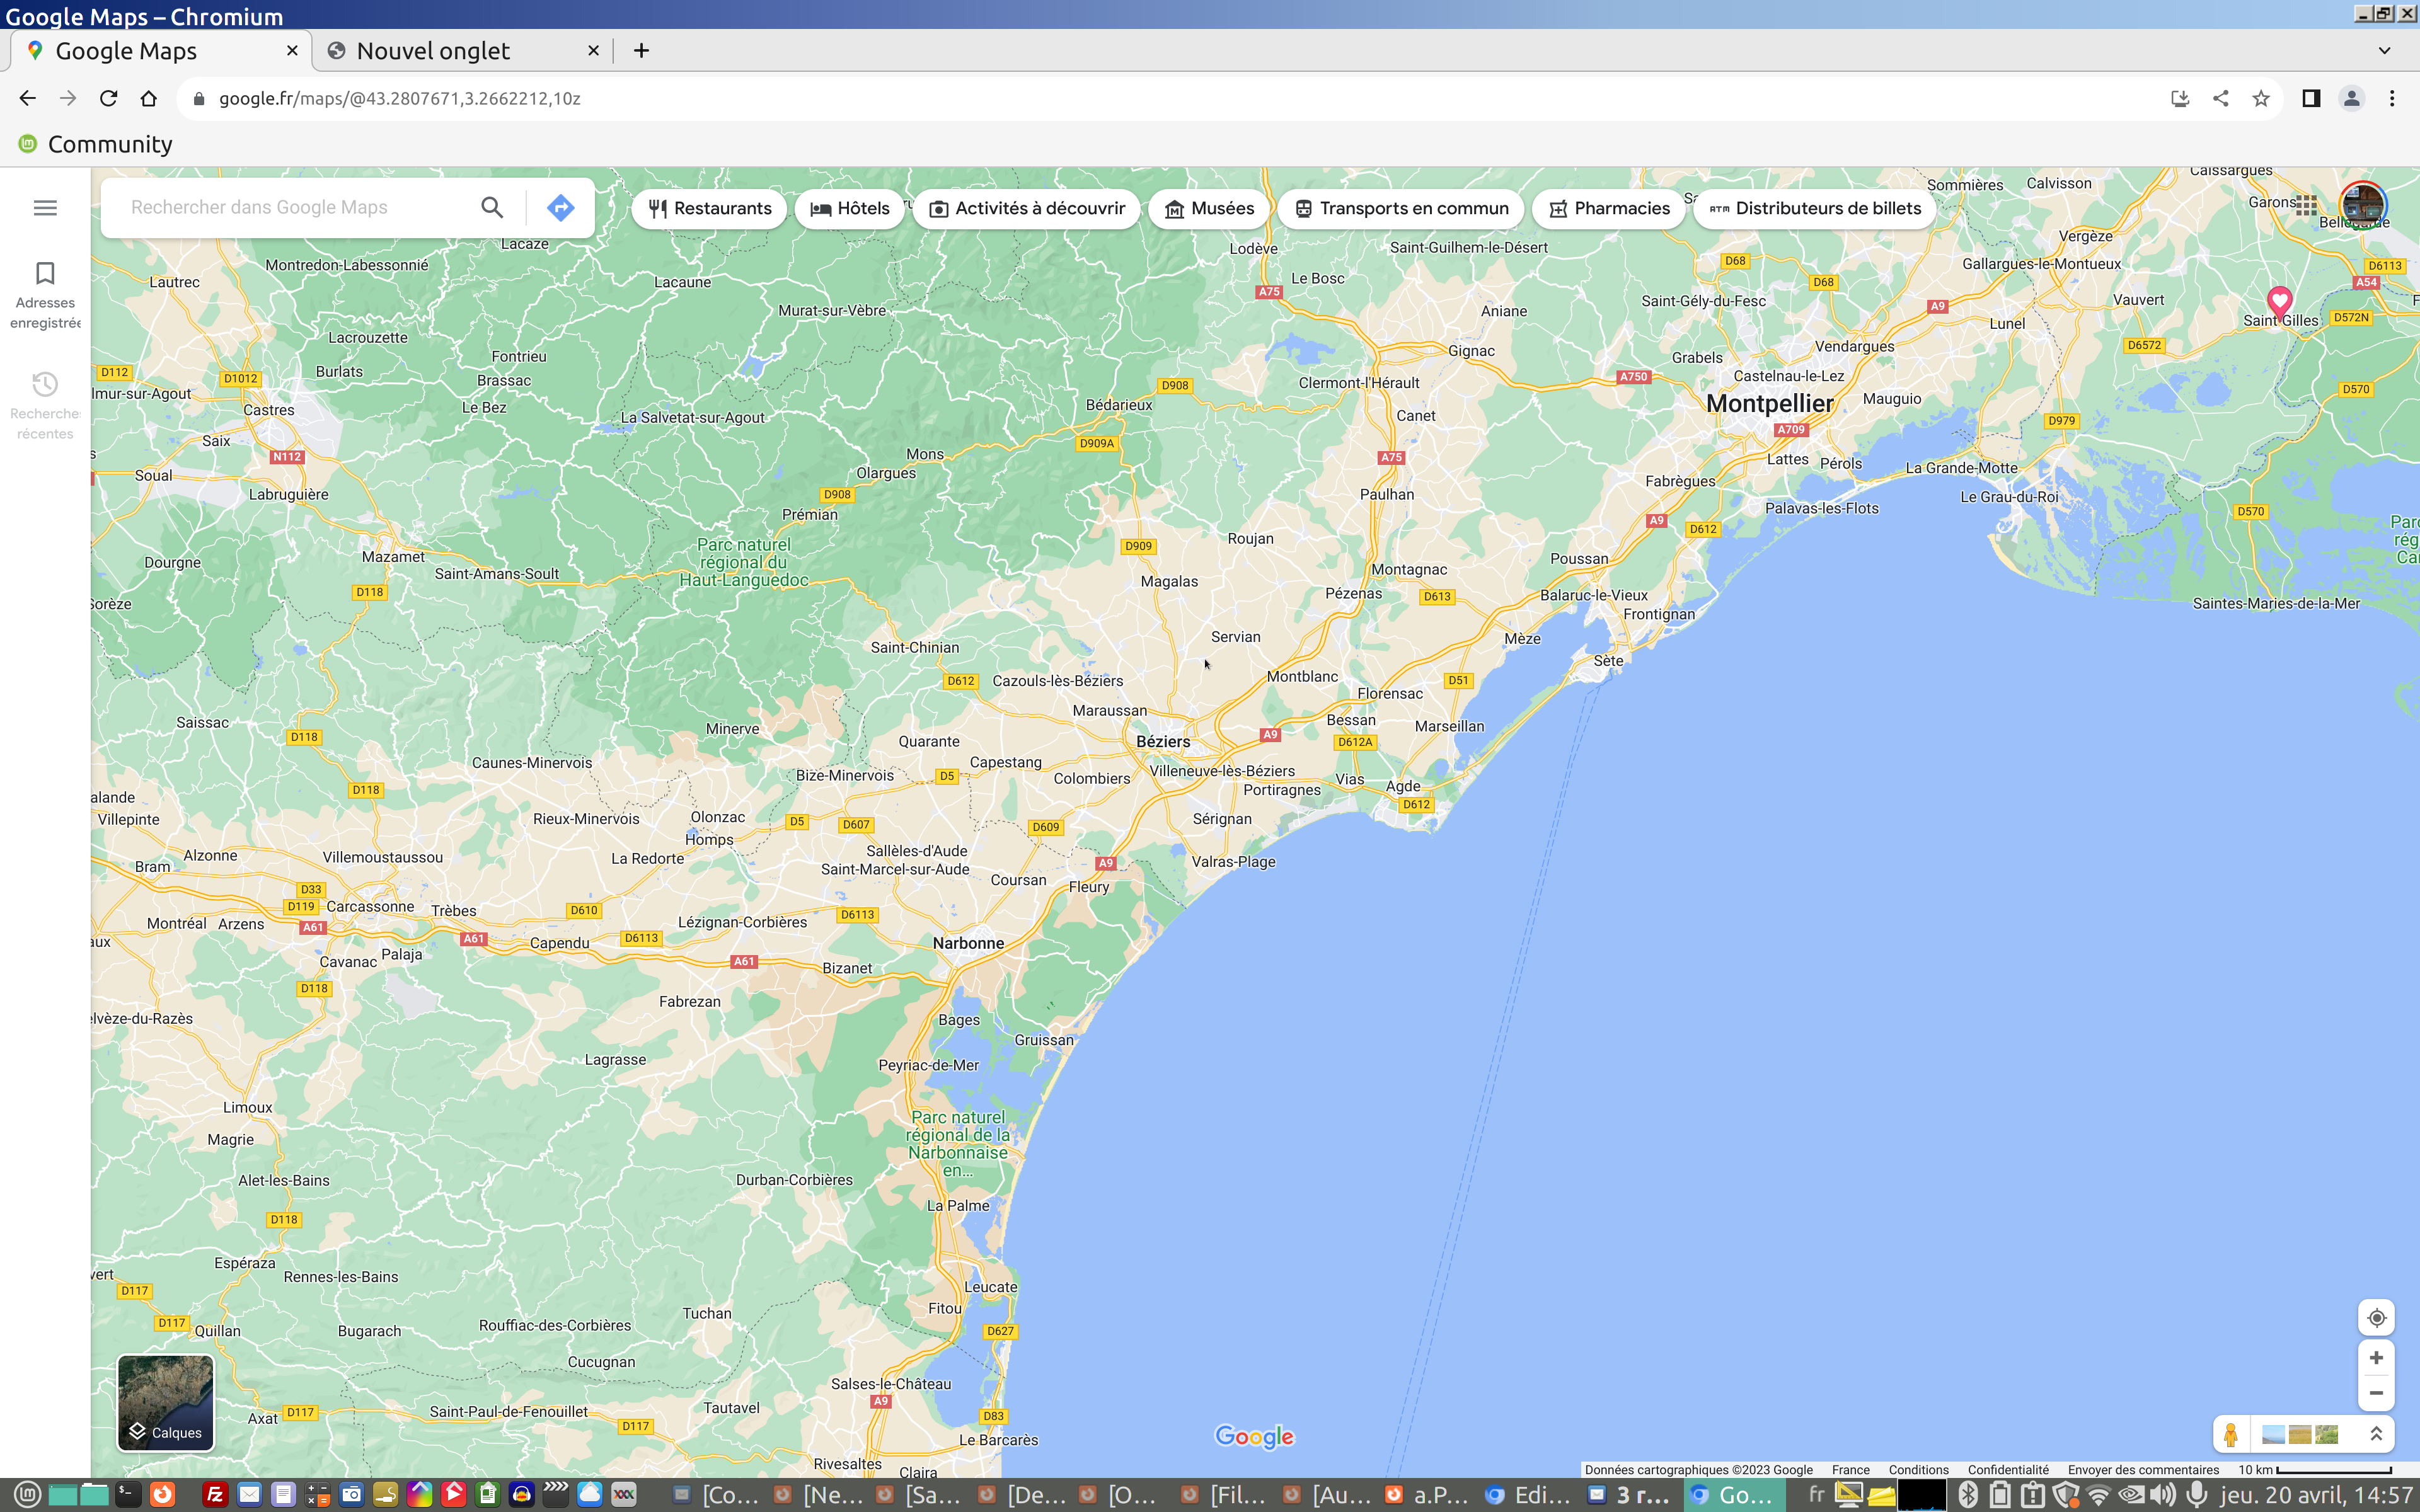The width and height of the screenshot is (2420, 1512).
Task: Open the Chromium three-dot menu
Action: [2392, 98]
